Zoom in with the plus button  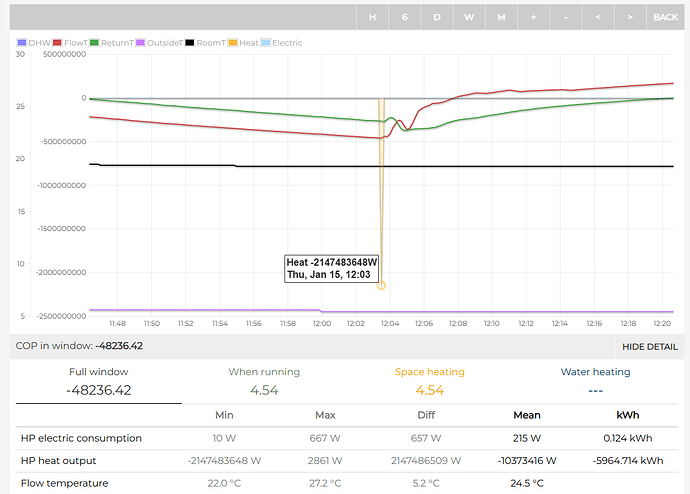click(532, 17)
